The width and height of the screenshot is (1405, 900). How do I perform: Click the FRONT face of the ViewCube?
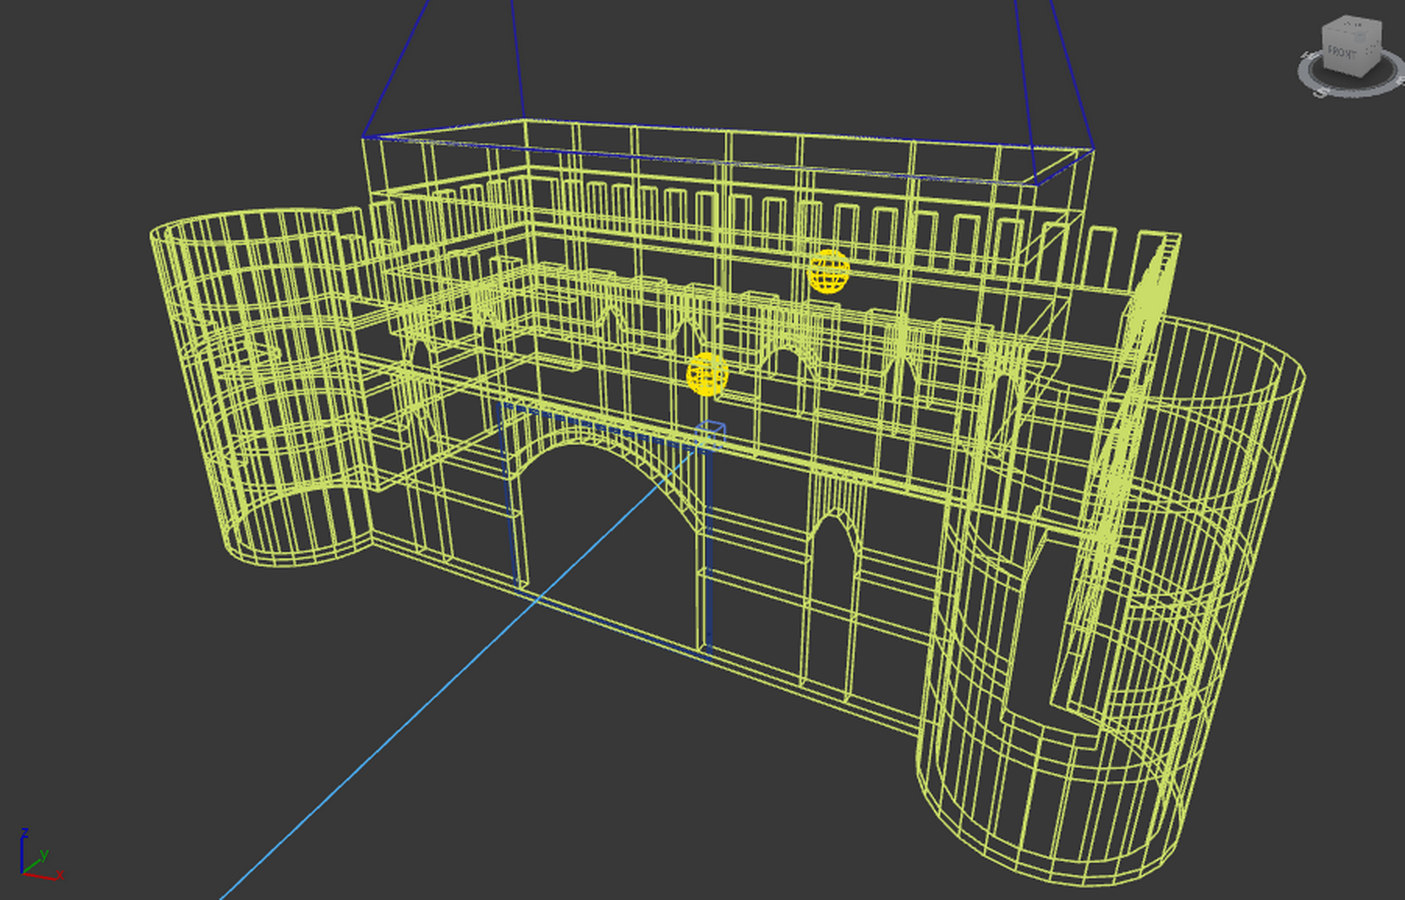(1343, 52)
